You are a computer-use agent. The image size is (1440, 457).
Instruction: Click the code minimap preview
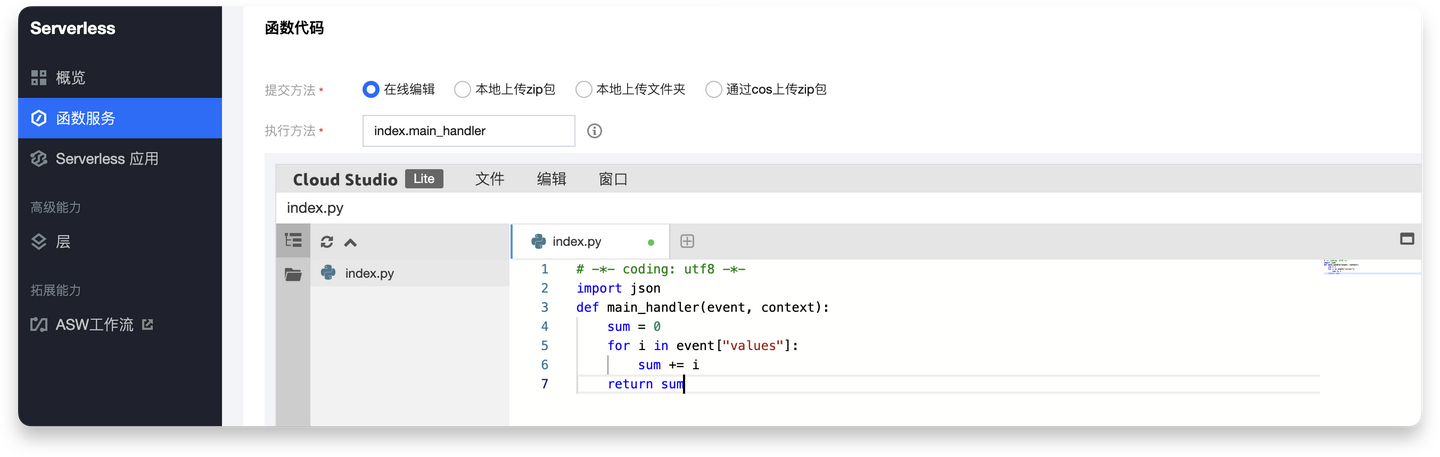1371,267
